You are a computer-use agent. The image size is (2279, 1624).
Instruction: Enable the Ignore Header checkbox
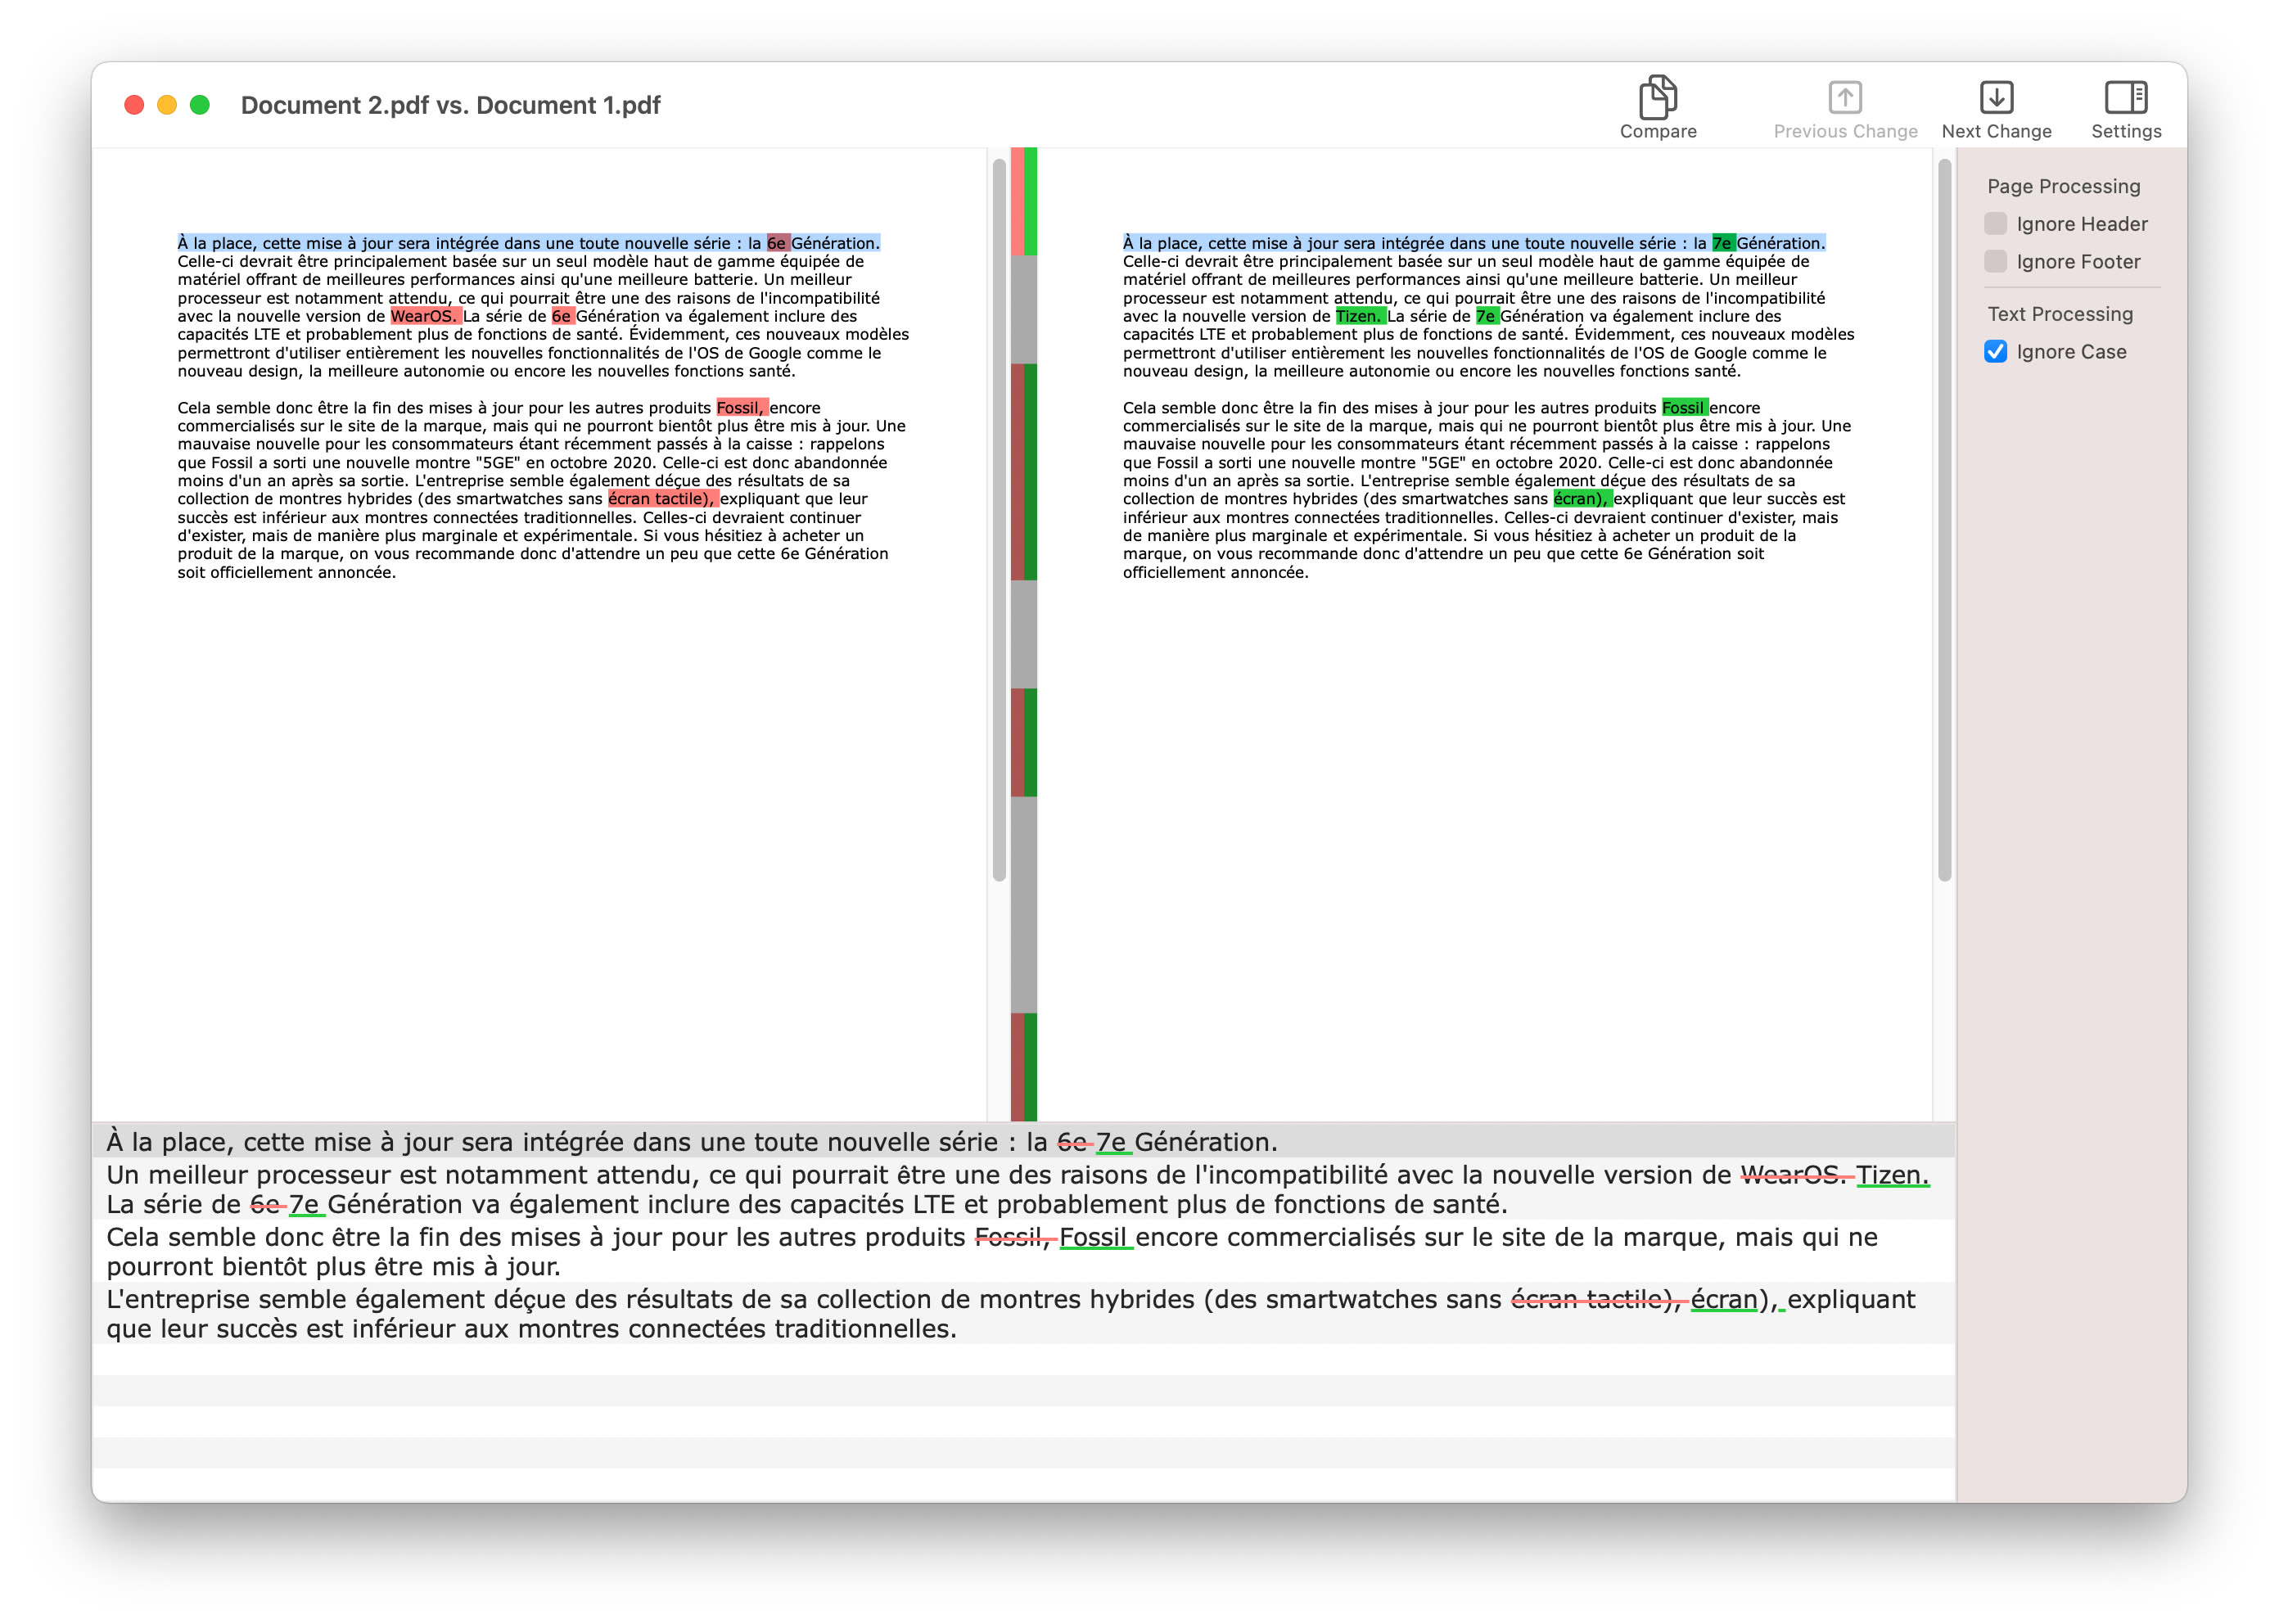tap(1995, 225)
